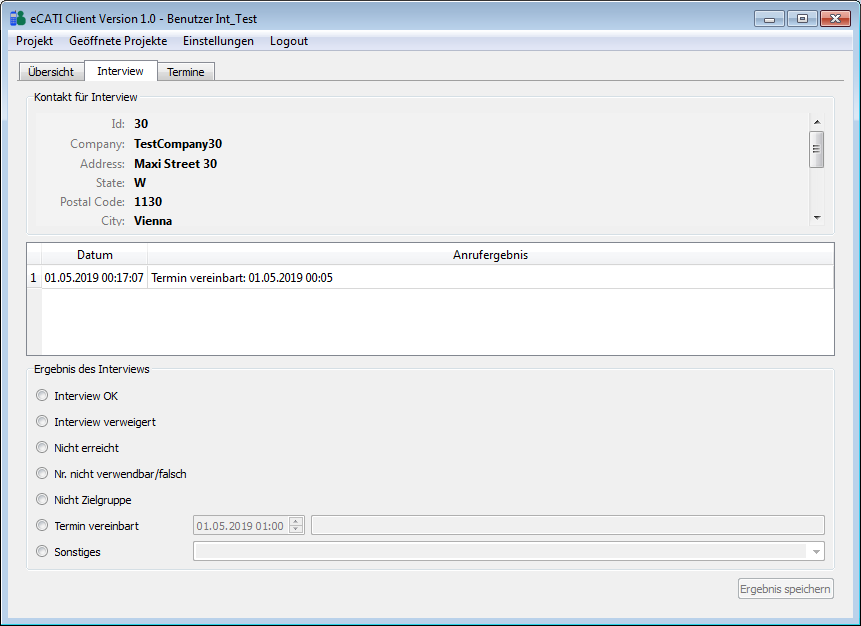Open the Einstellungen menu
Screen dimensions: 861x626
click(218, 41)
